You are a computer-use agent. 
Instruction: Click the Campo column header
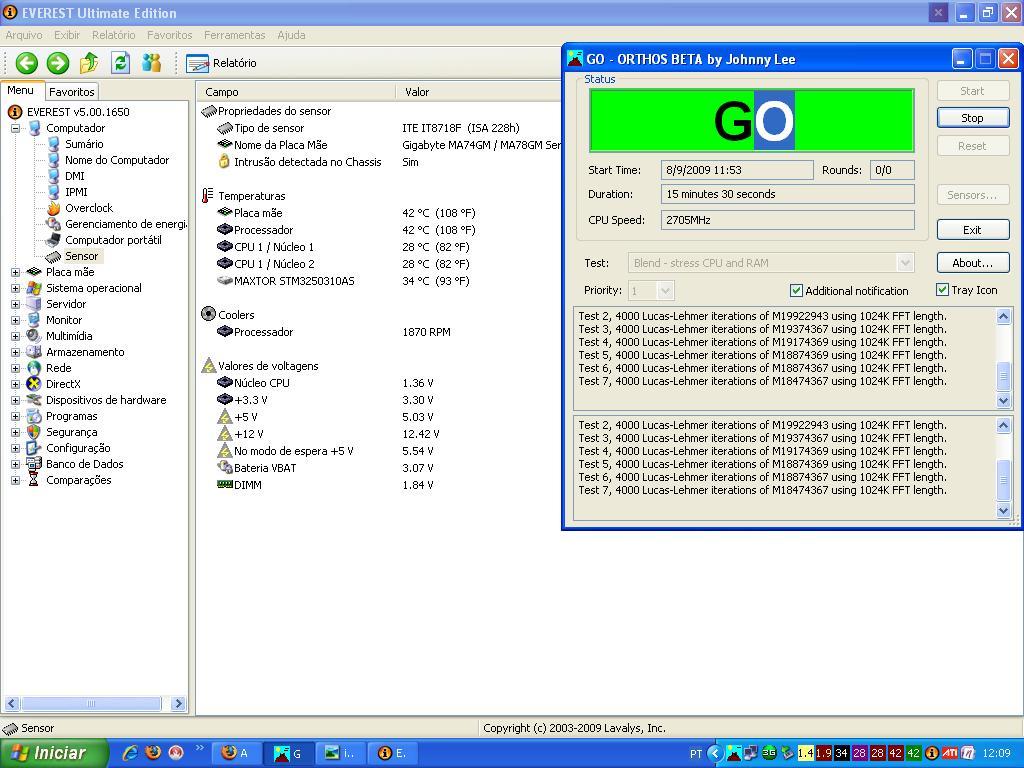[296, 92]
